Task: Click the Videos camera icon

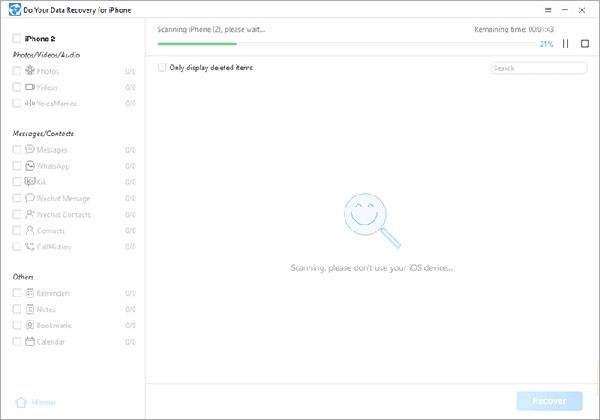Action: tap(30, 87)
